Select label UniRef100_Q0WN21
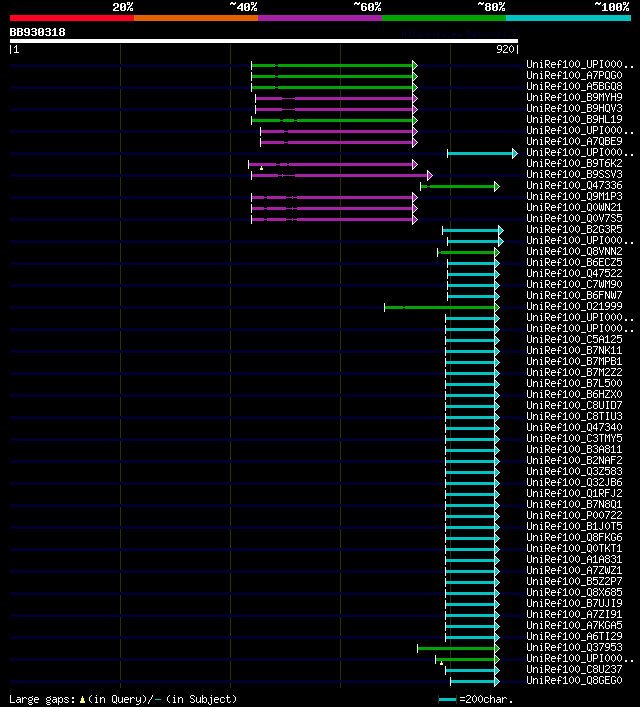Screen dimensions: 640x707 [574, 207]
